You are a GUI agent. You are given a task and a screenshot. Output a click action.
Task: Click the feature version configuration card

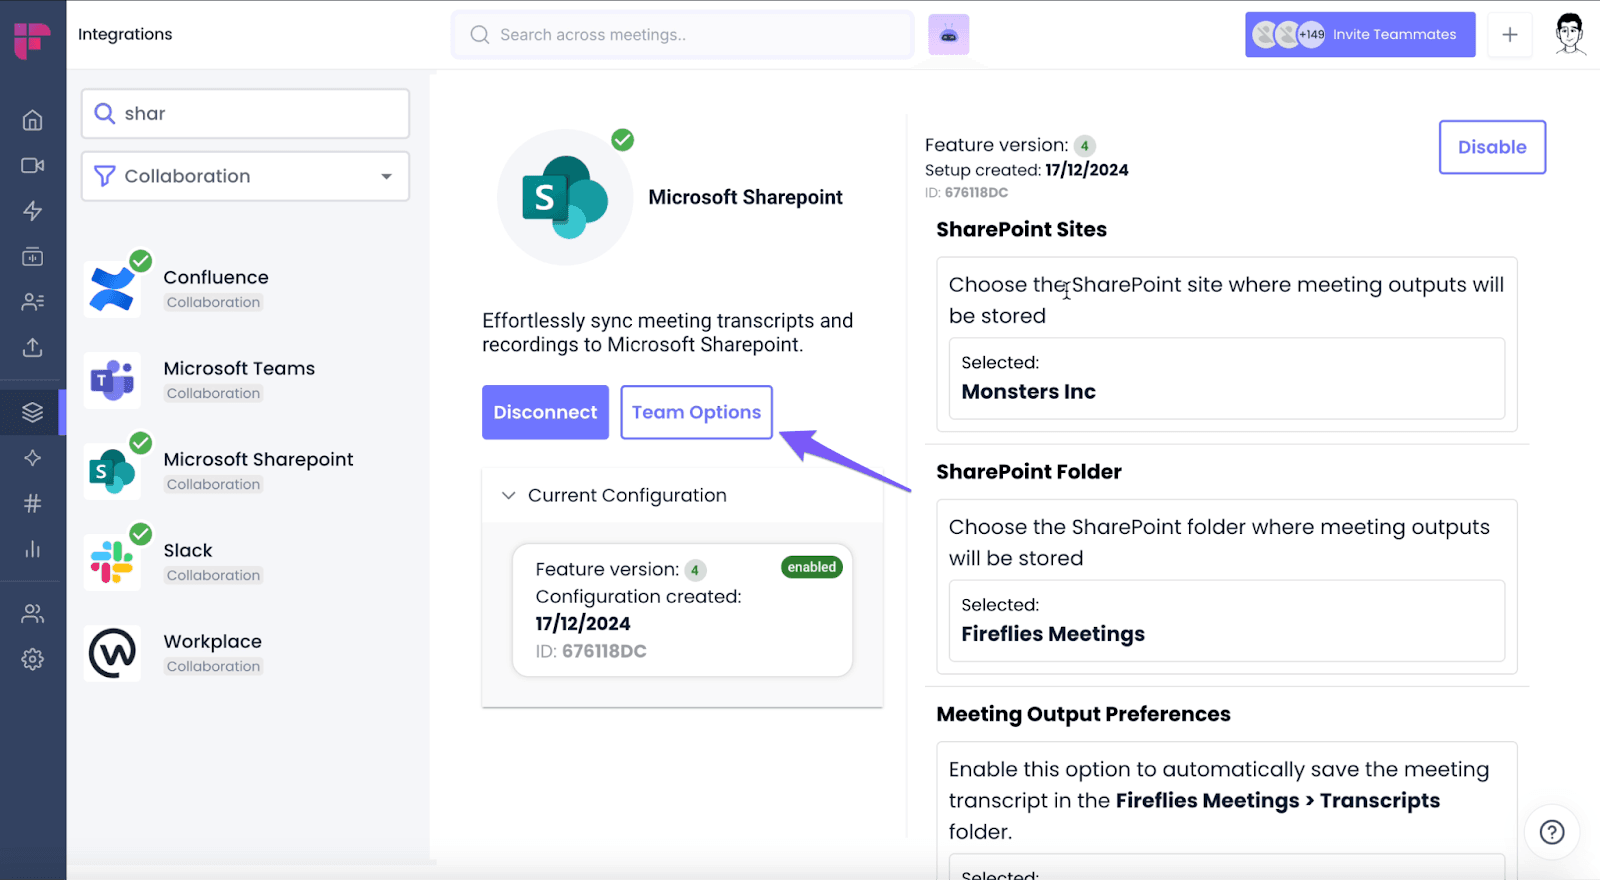682,610
